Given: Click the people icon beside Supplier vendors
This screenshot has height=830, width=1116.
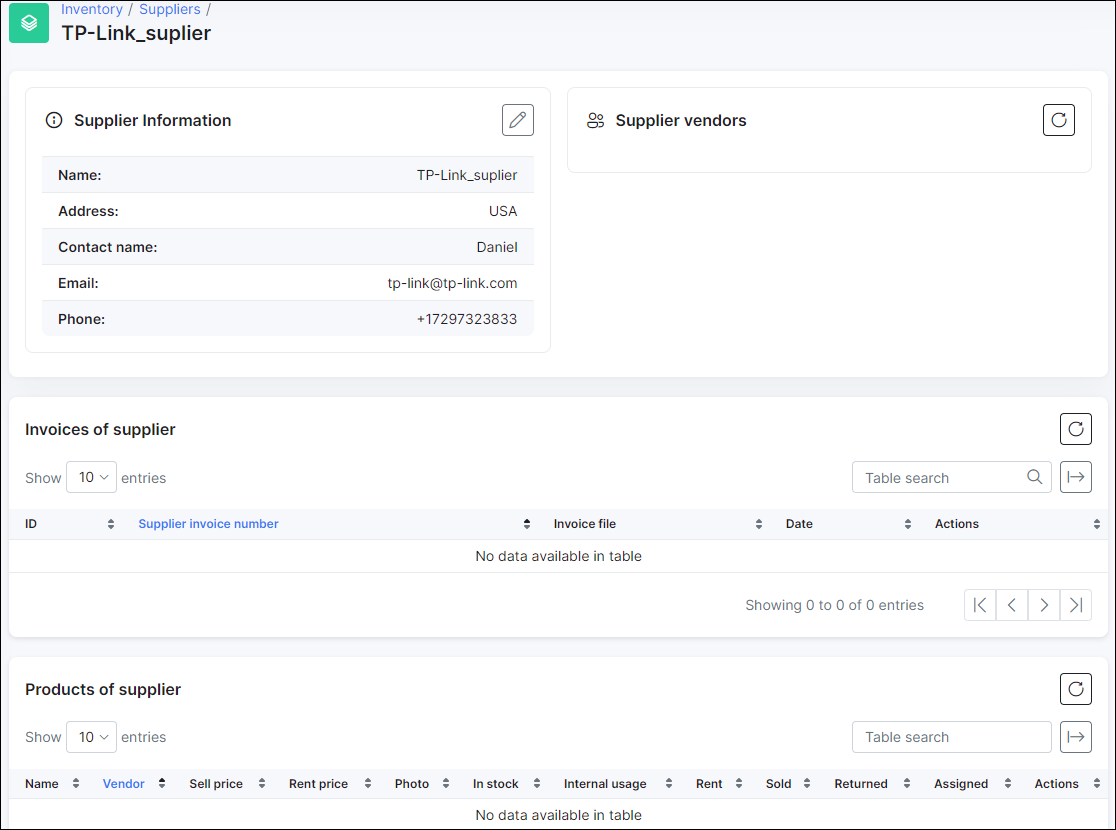Looking at the screenshot, I should coord(596,120).
